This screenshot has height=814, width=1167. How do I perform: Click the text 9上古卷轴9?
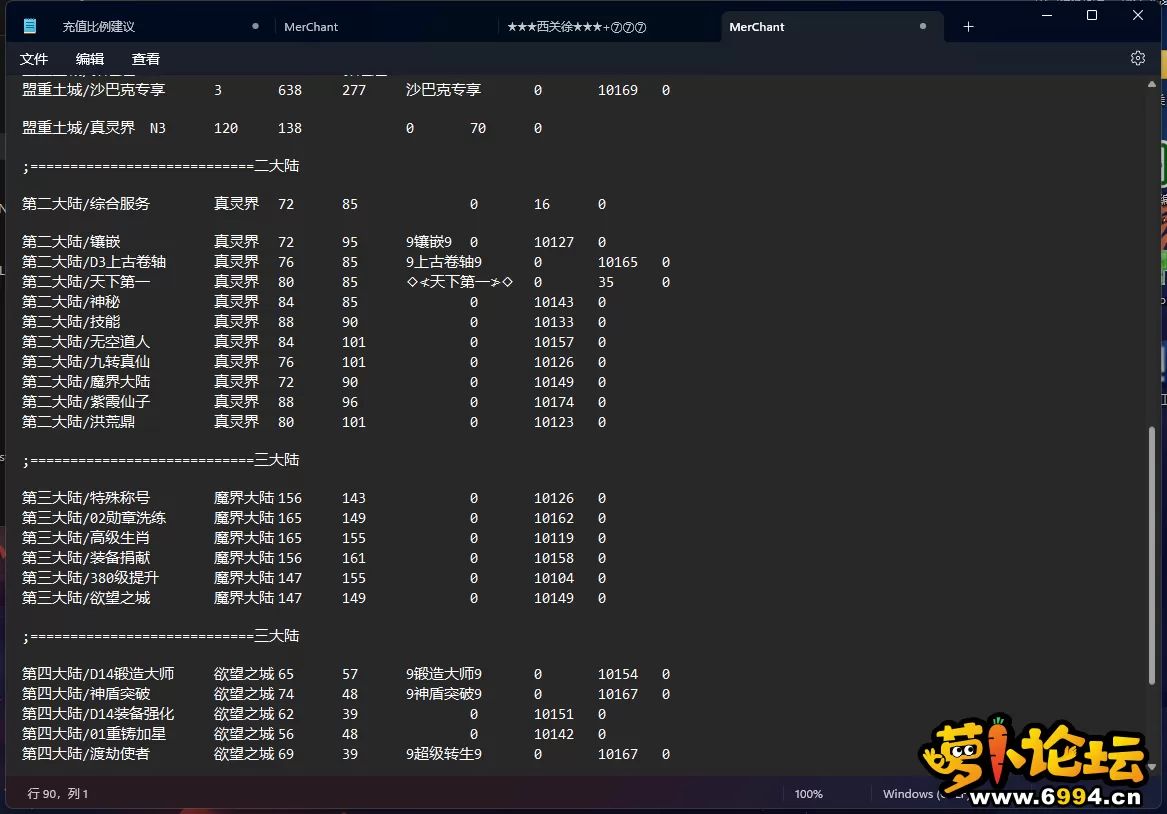point(444,262)
